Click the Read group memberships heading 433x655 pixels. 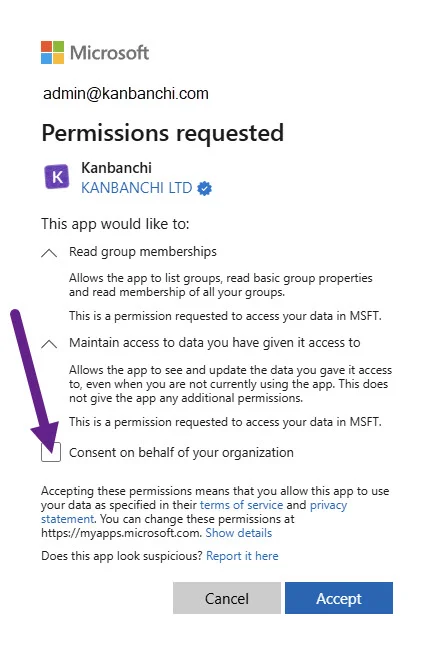coord(143,252)
